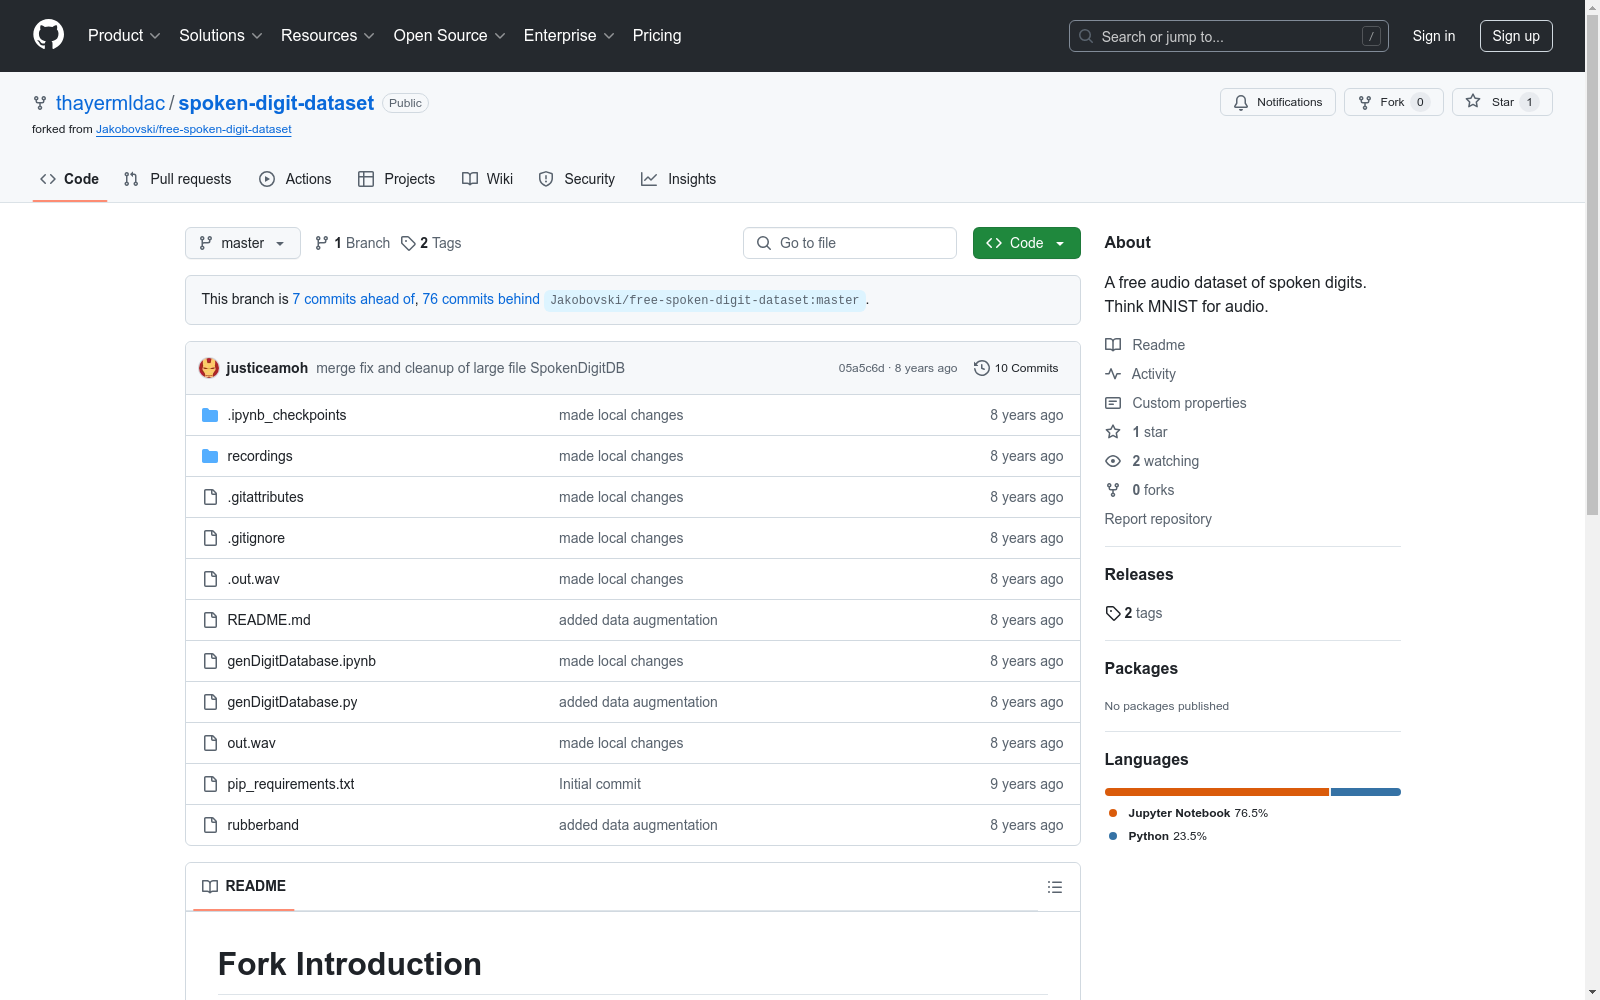Open the genDigitDatabase.ipynb file
Screen dimensions: 1600x1000
point(301,661)
